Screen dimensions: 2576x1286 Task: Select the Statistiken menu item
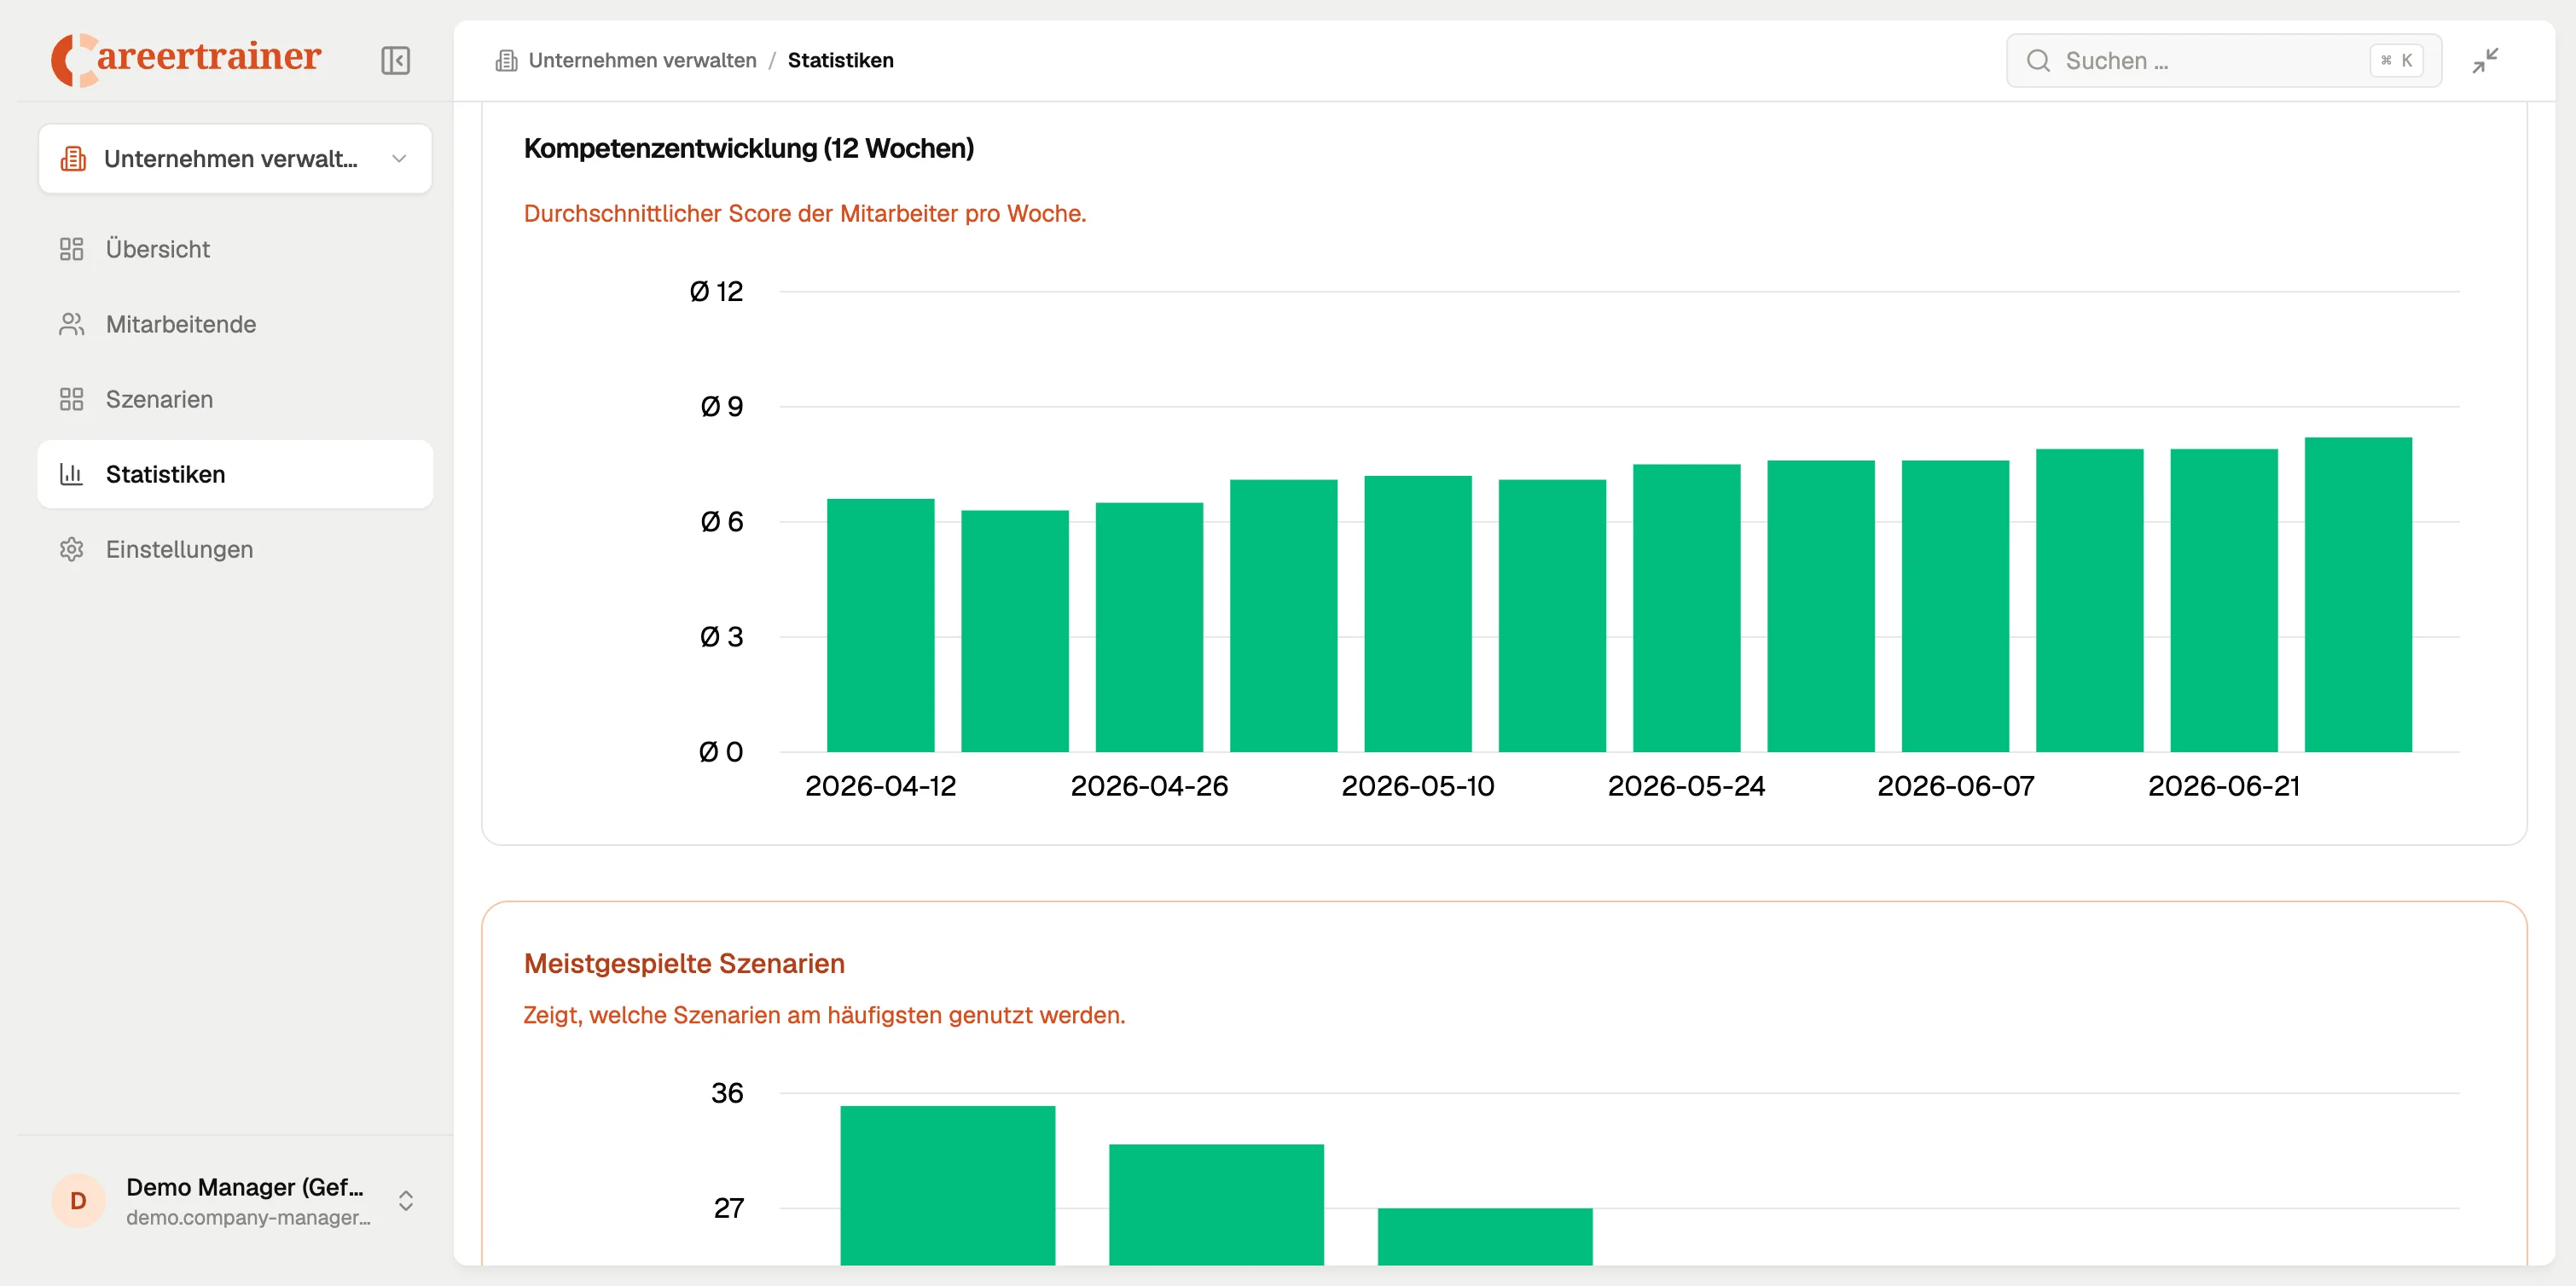tap(235, 474)
